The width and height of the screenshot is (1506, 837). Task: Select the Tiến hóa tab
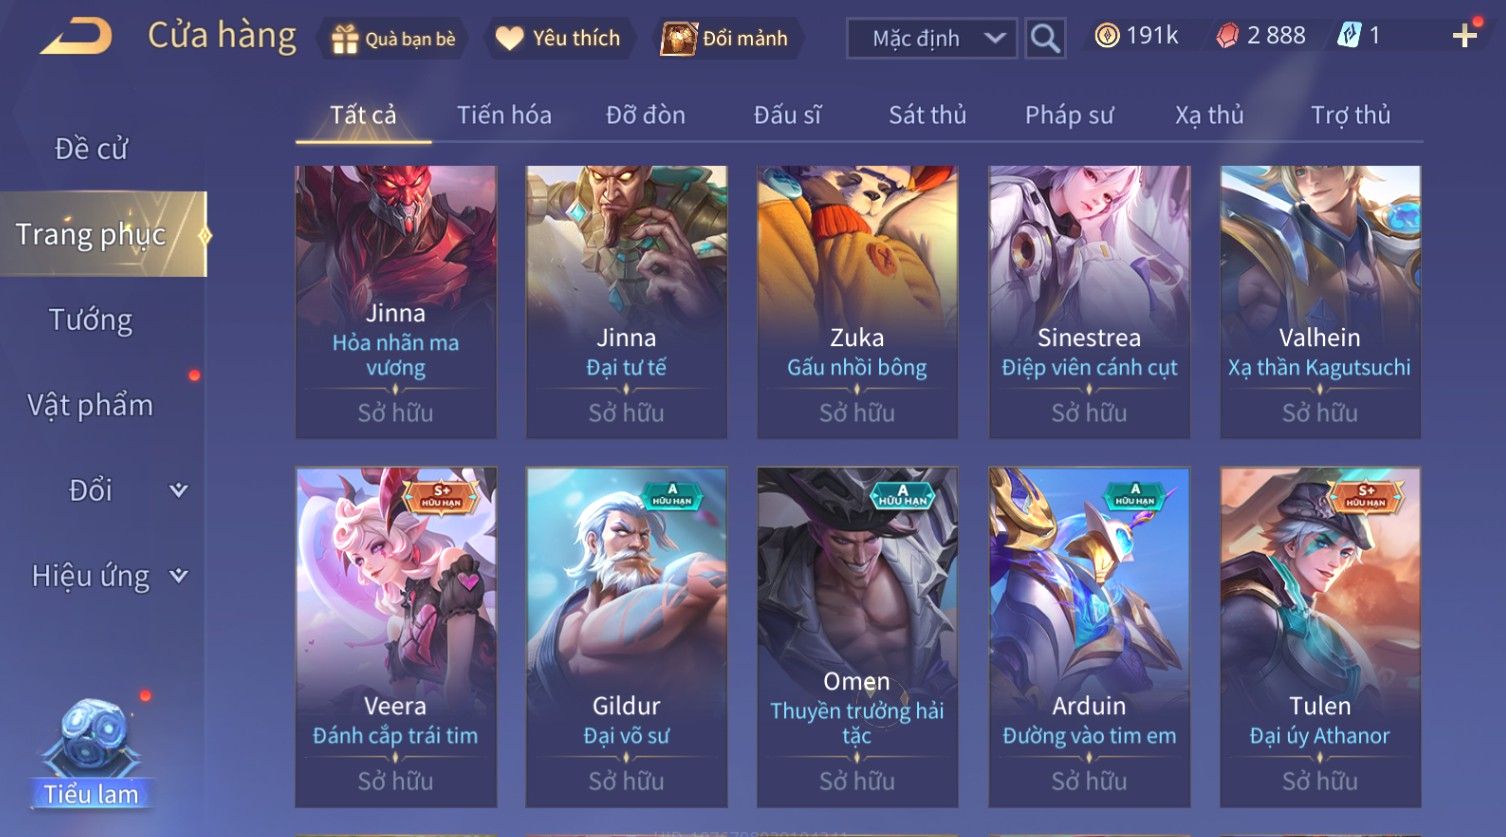pos(504,115)
